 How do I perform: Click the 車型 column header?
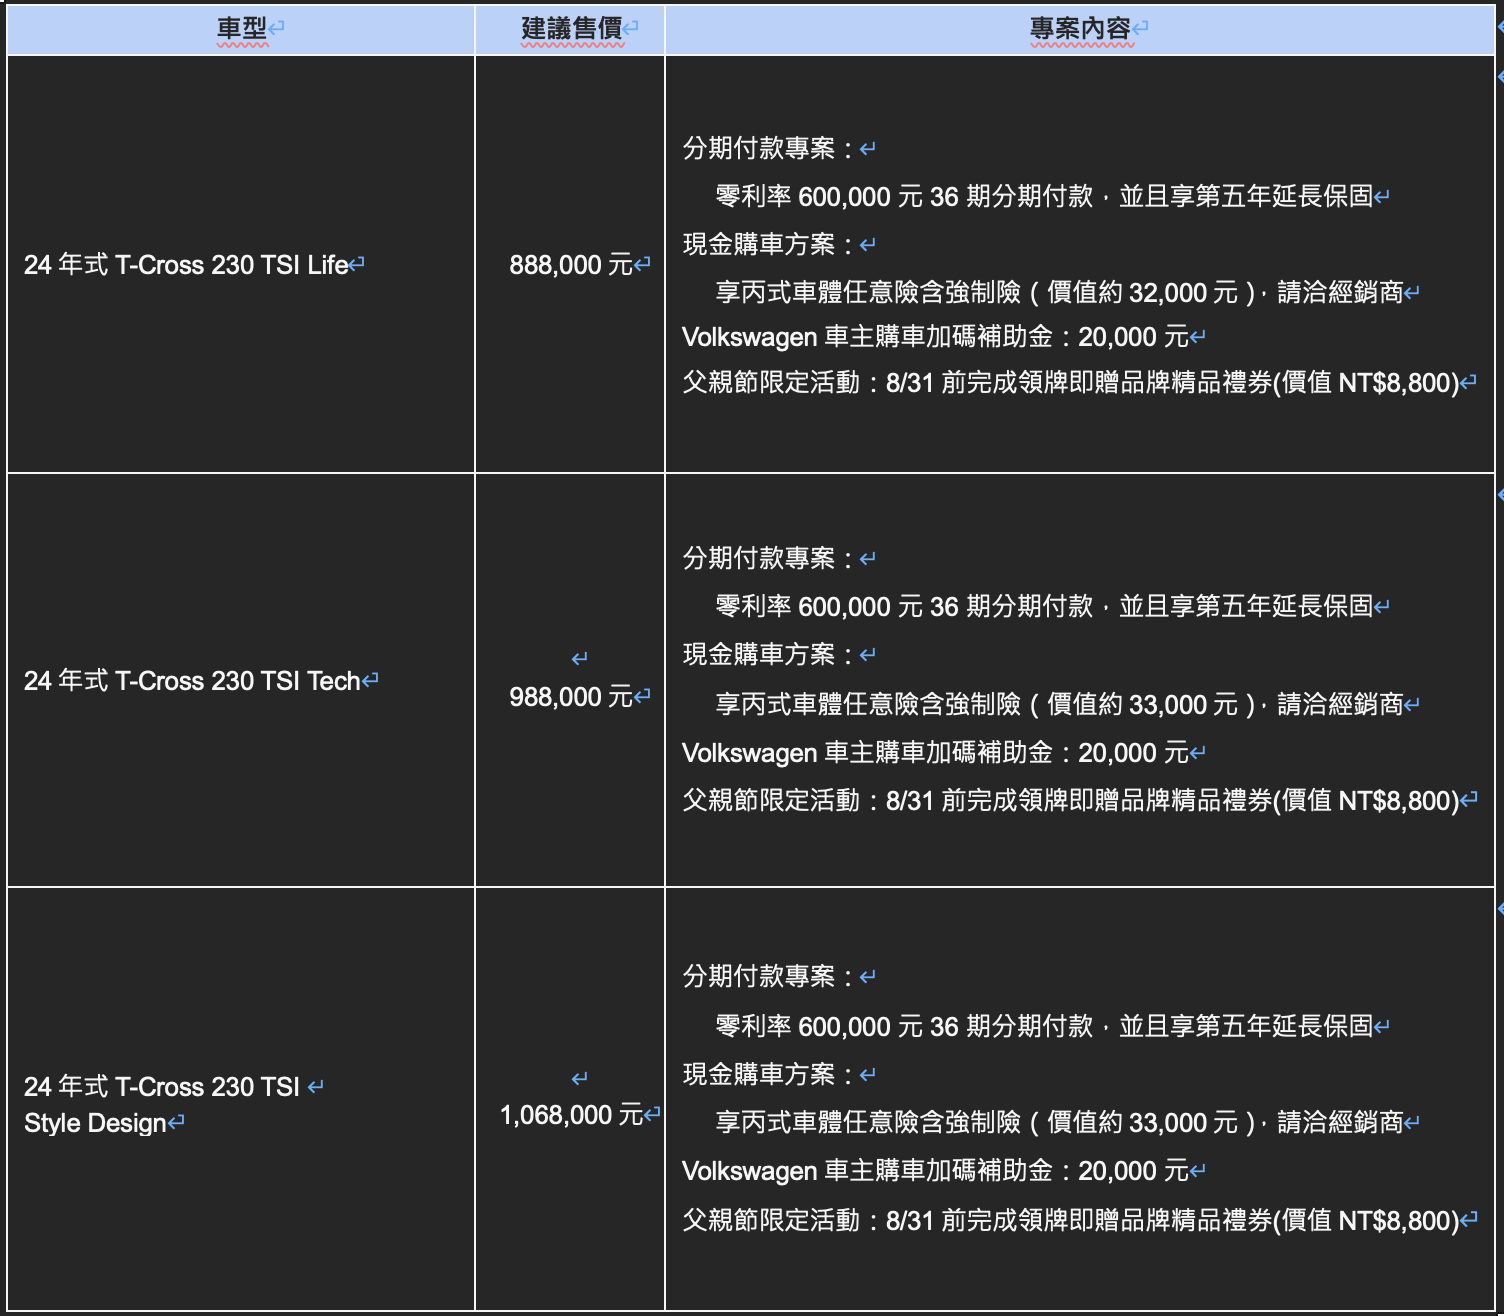coord(242,29)
